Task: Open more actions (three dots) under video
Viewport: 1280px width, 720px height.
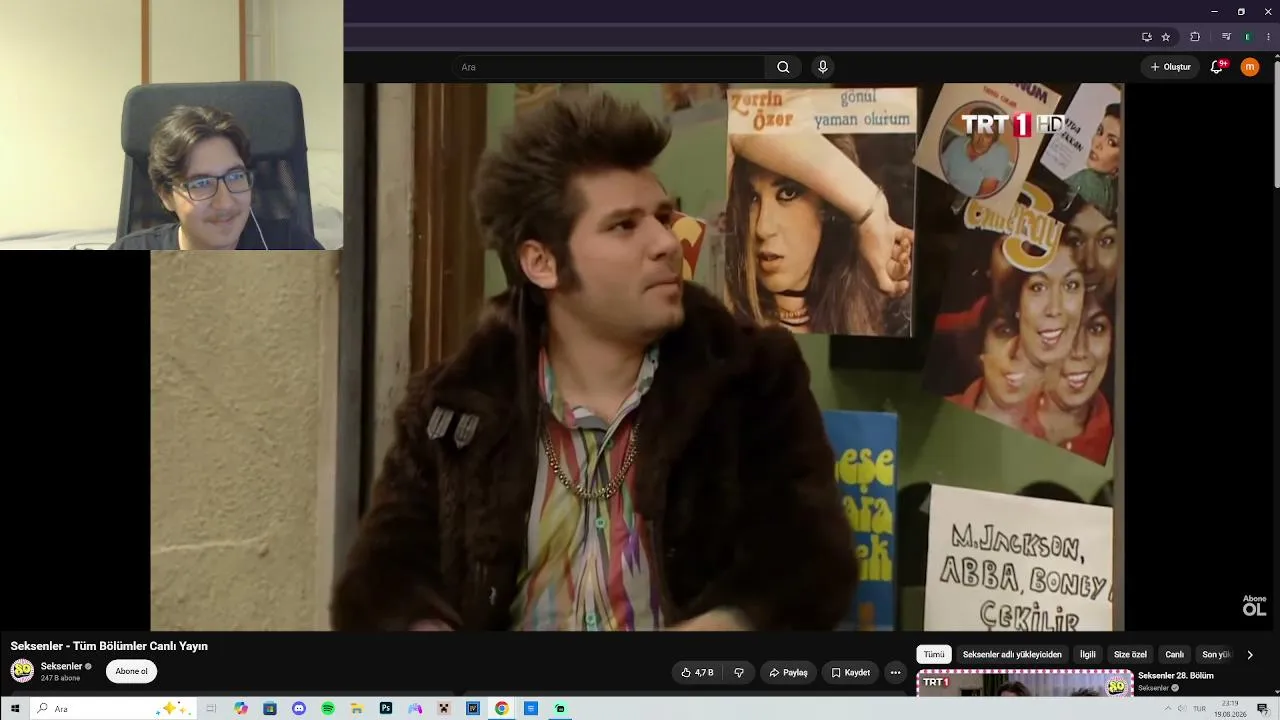Action: click(895, 673)
